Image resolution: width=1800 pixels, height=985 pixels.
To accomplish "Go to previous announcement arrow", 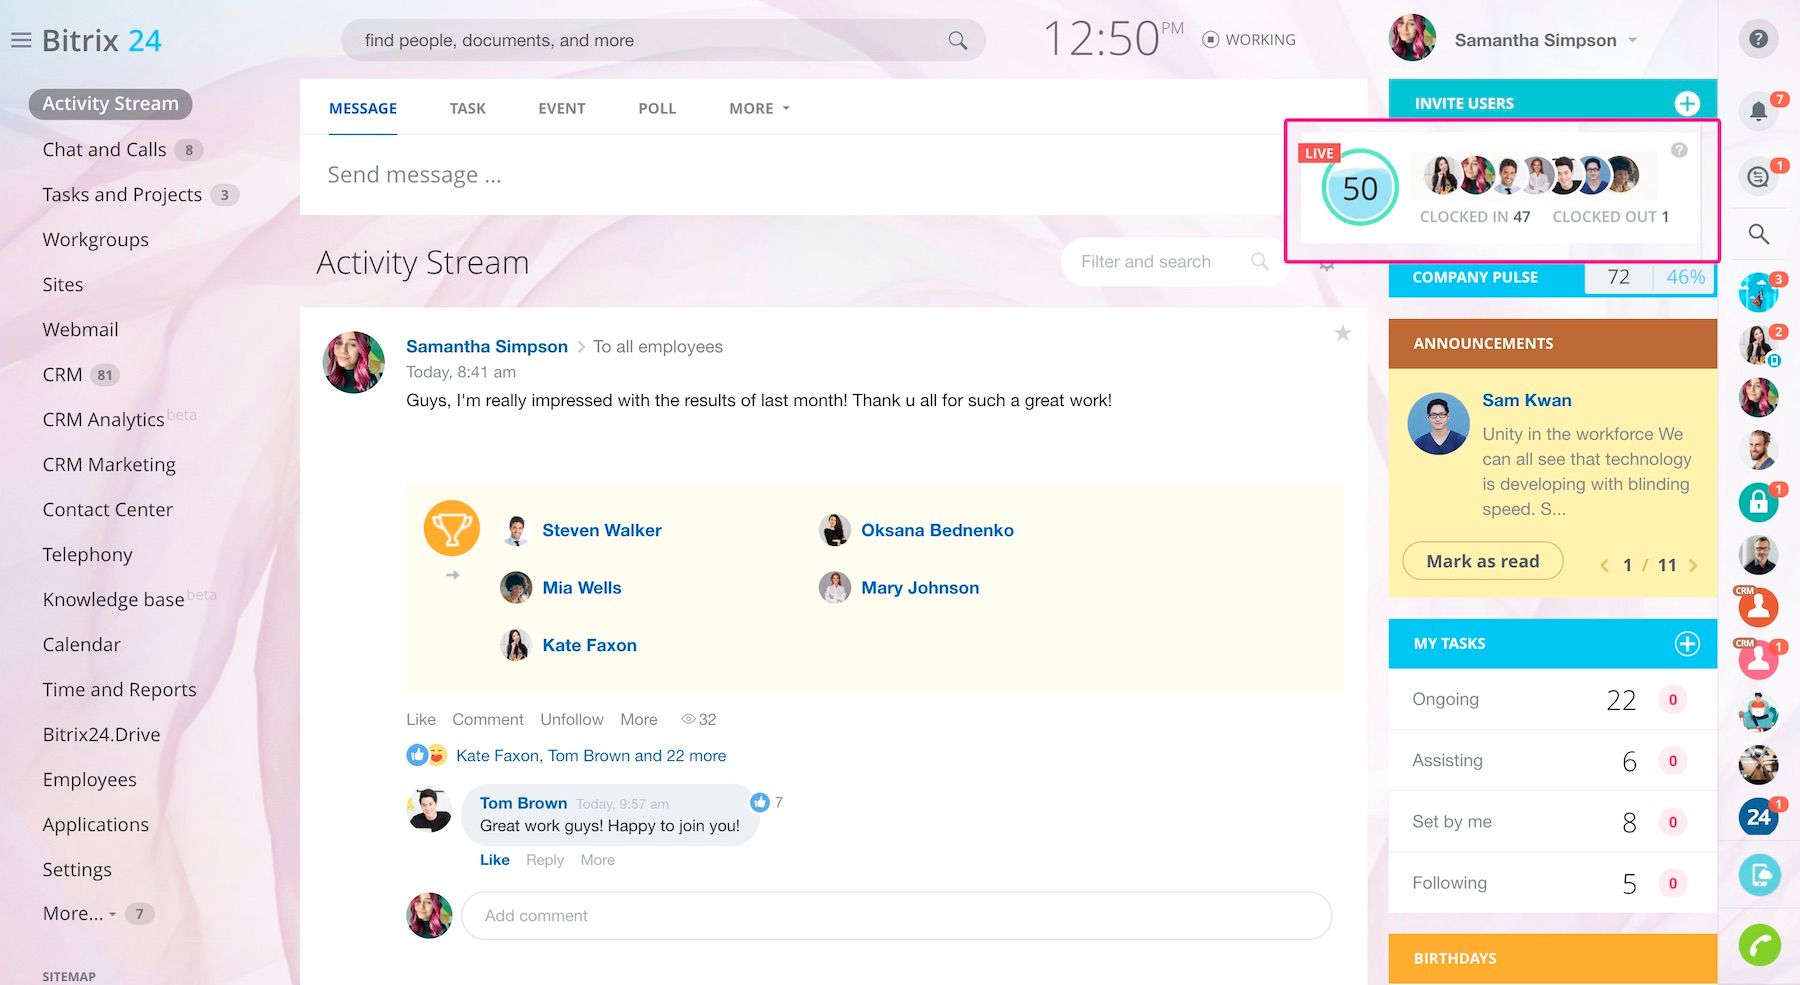I will (x=1604, y=565).
